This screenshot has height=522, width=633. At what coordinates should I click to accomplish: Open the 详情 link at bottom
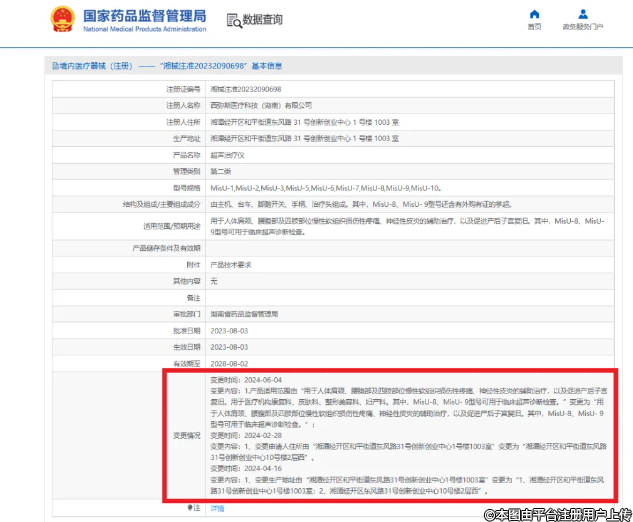[217, 509]
